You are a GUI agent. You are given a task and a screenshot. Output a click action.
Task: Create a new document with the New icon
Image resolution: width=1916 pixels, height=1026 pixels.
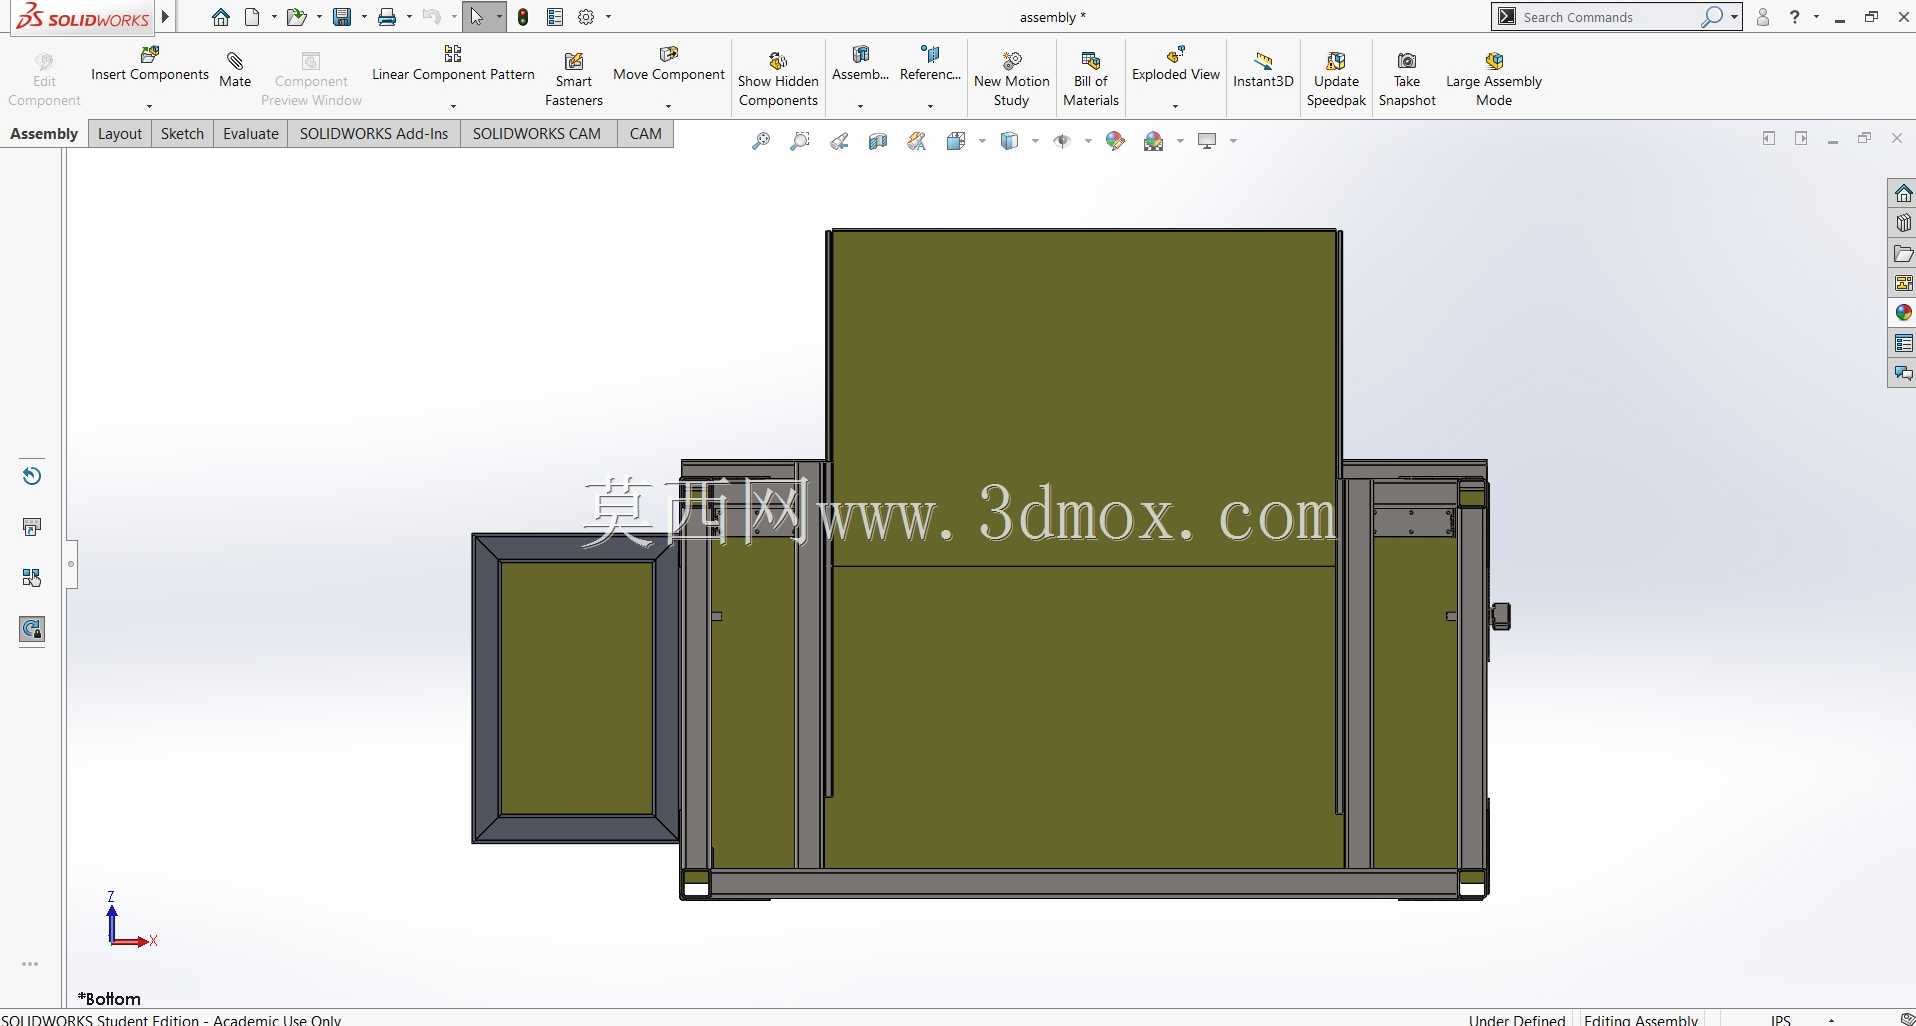pos(252,17)
